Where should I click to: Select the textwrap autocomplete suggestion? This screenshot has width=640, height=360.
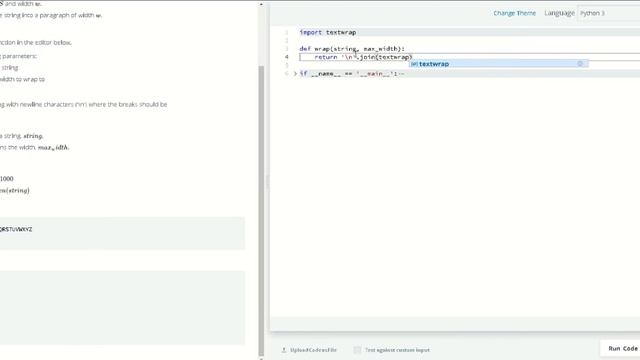(x=499, y=64)
